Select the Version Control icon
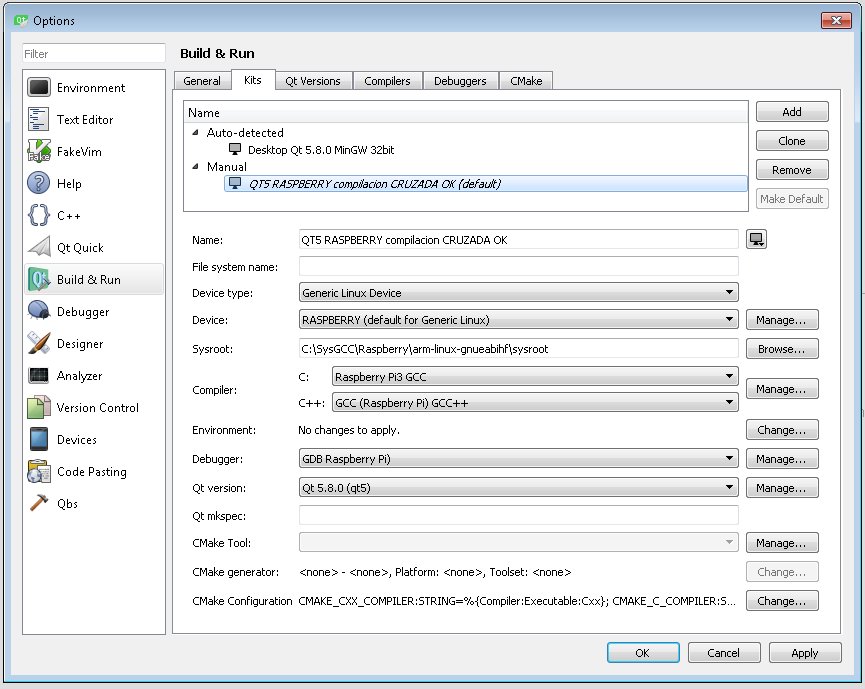This screenshot has width=865, height=689. (39, 407)
